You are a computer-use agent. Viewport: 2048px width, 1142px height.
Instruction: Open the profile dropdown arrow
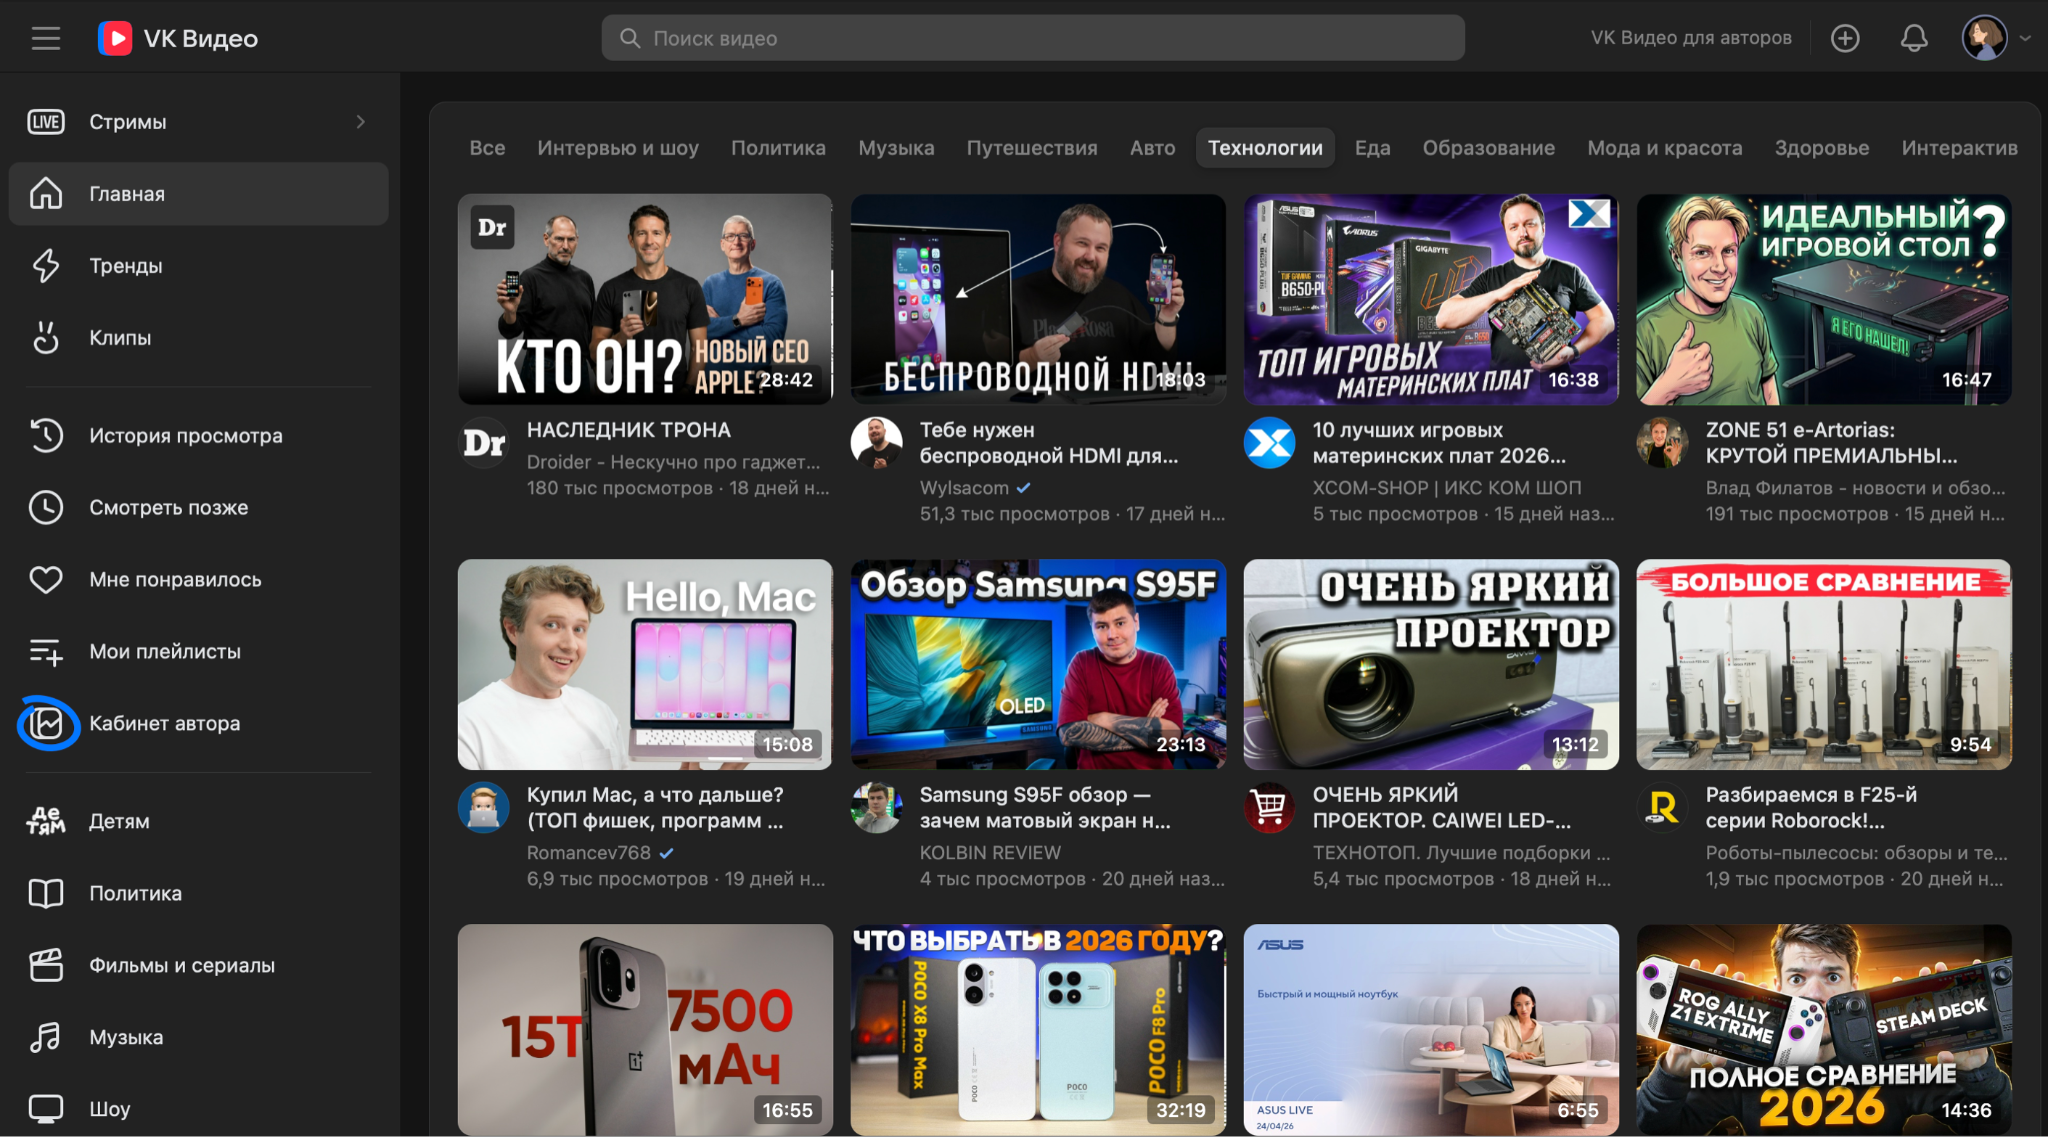point(2026,38)
